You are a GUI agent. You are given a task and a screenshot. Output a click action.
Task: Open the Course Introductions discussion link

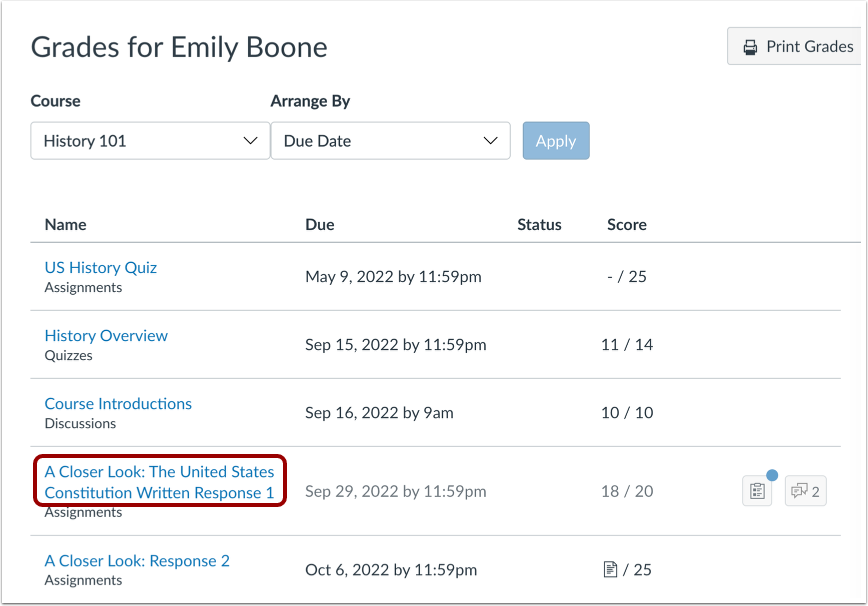click(x=118, y=404)
